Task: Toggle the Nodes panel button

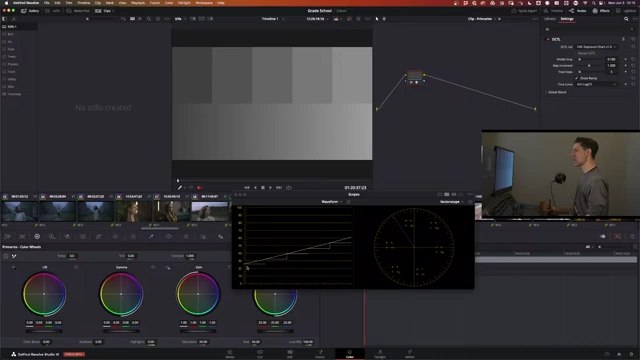Action: [578, 11]
